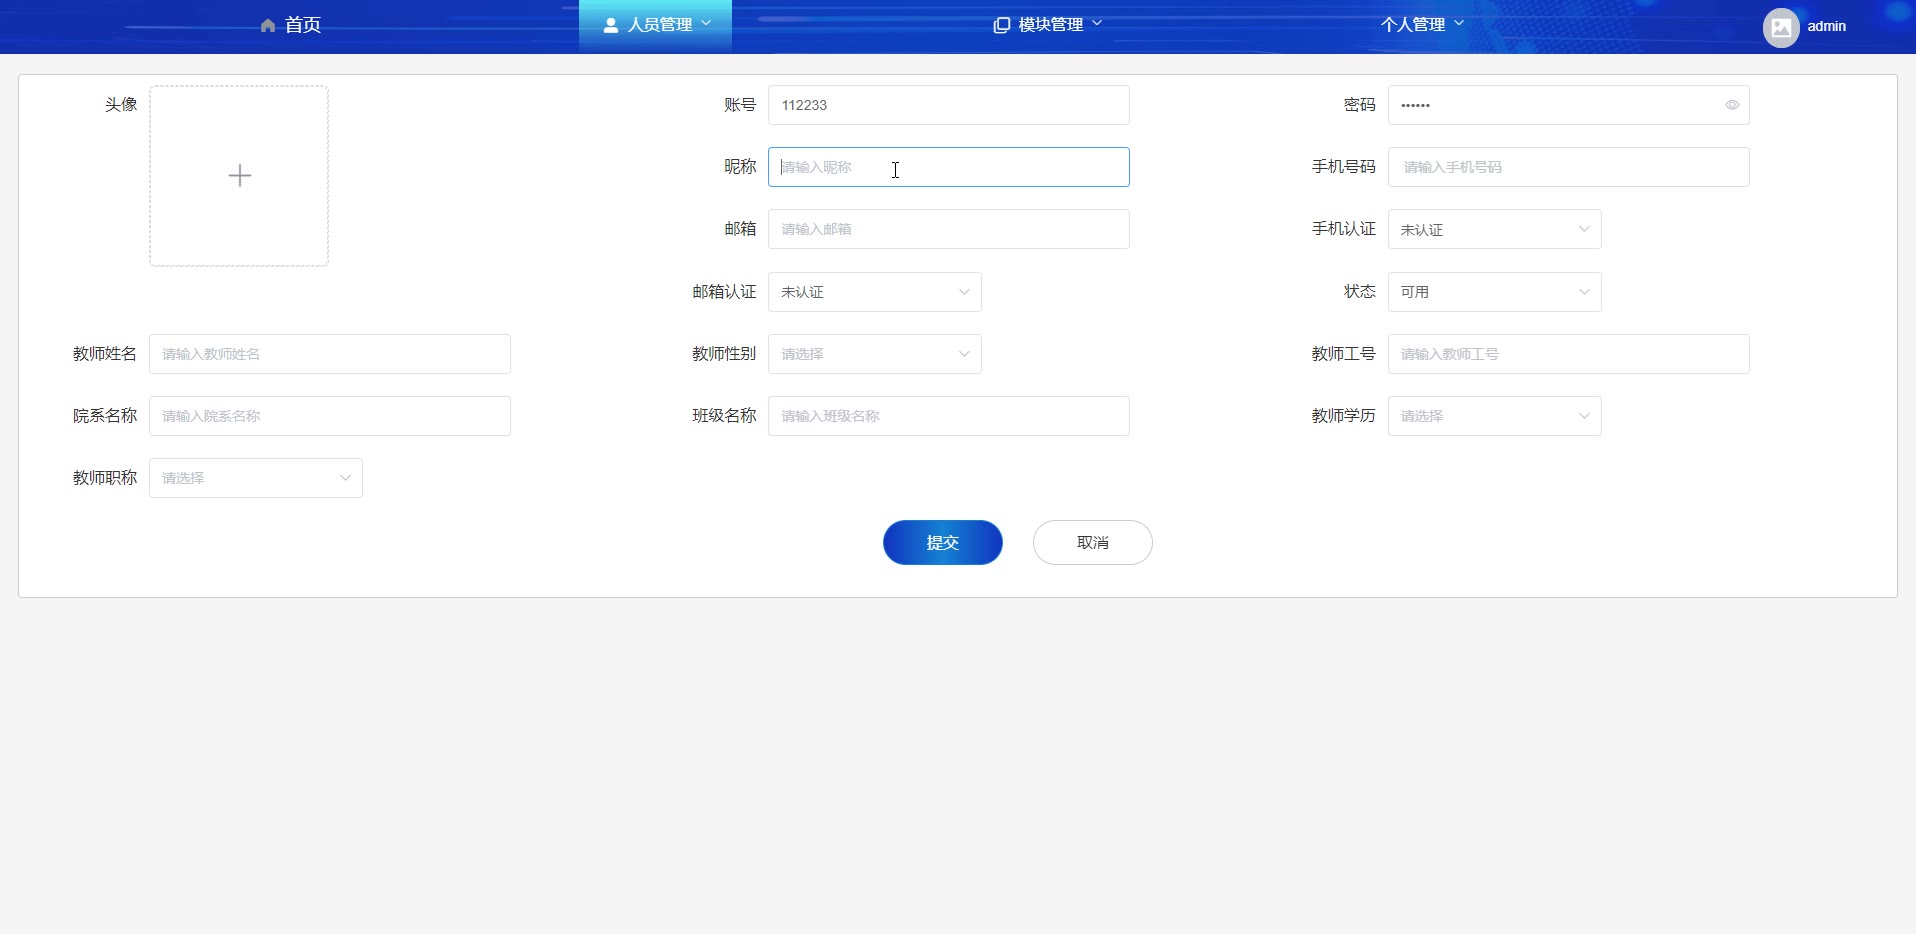
Task: Click the admin username
Action: pyautogui.click(x=1827, y=26)
